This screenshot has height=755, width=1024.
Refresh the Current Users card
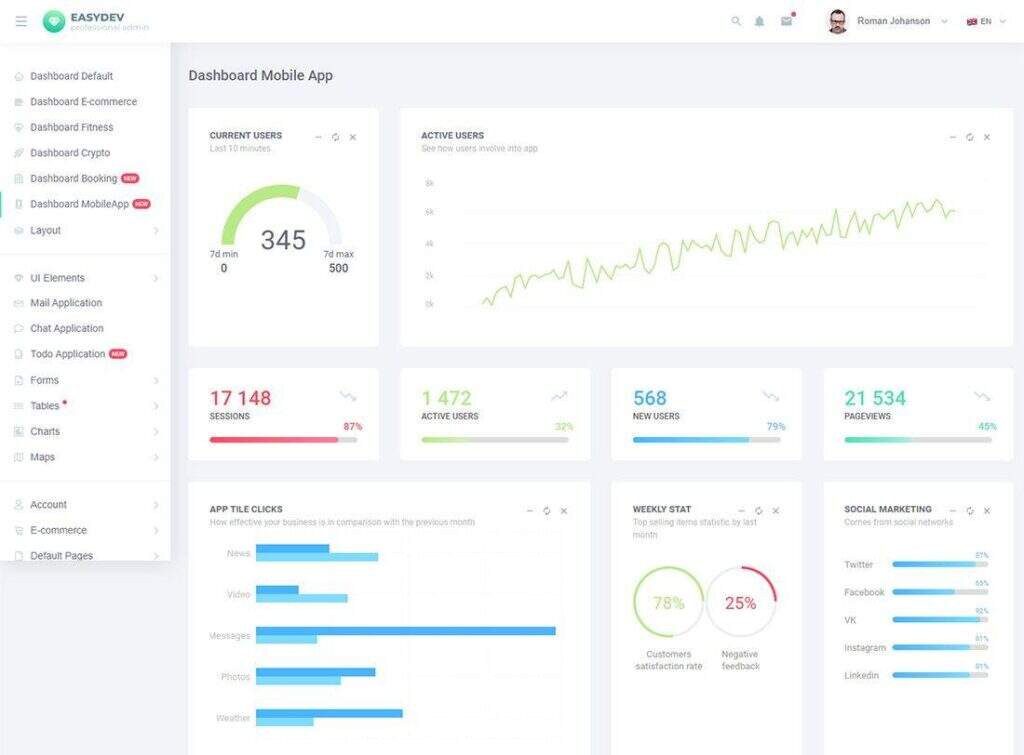(335, 137)
